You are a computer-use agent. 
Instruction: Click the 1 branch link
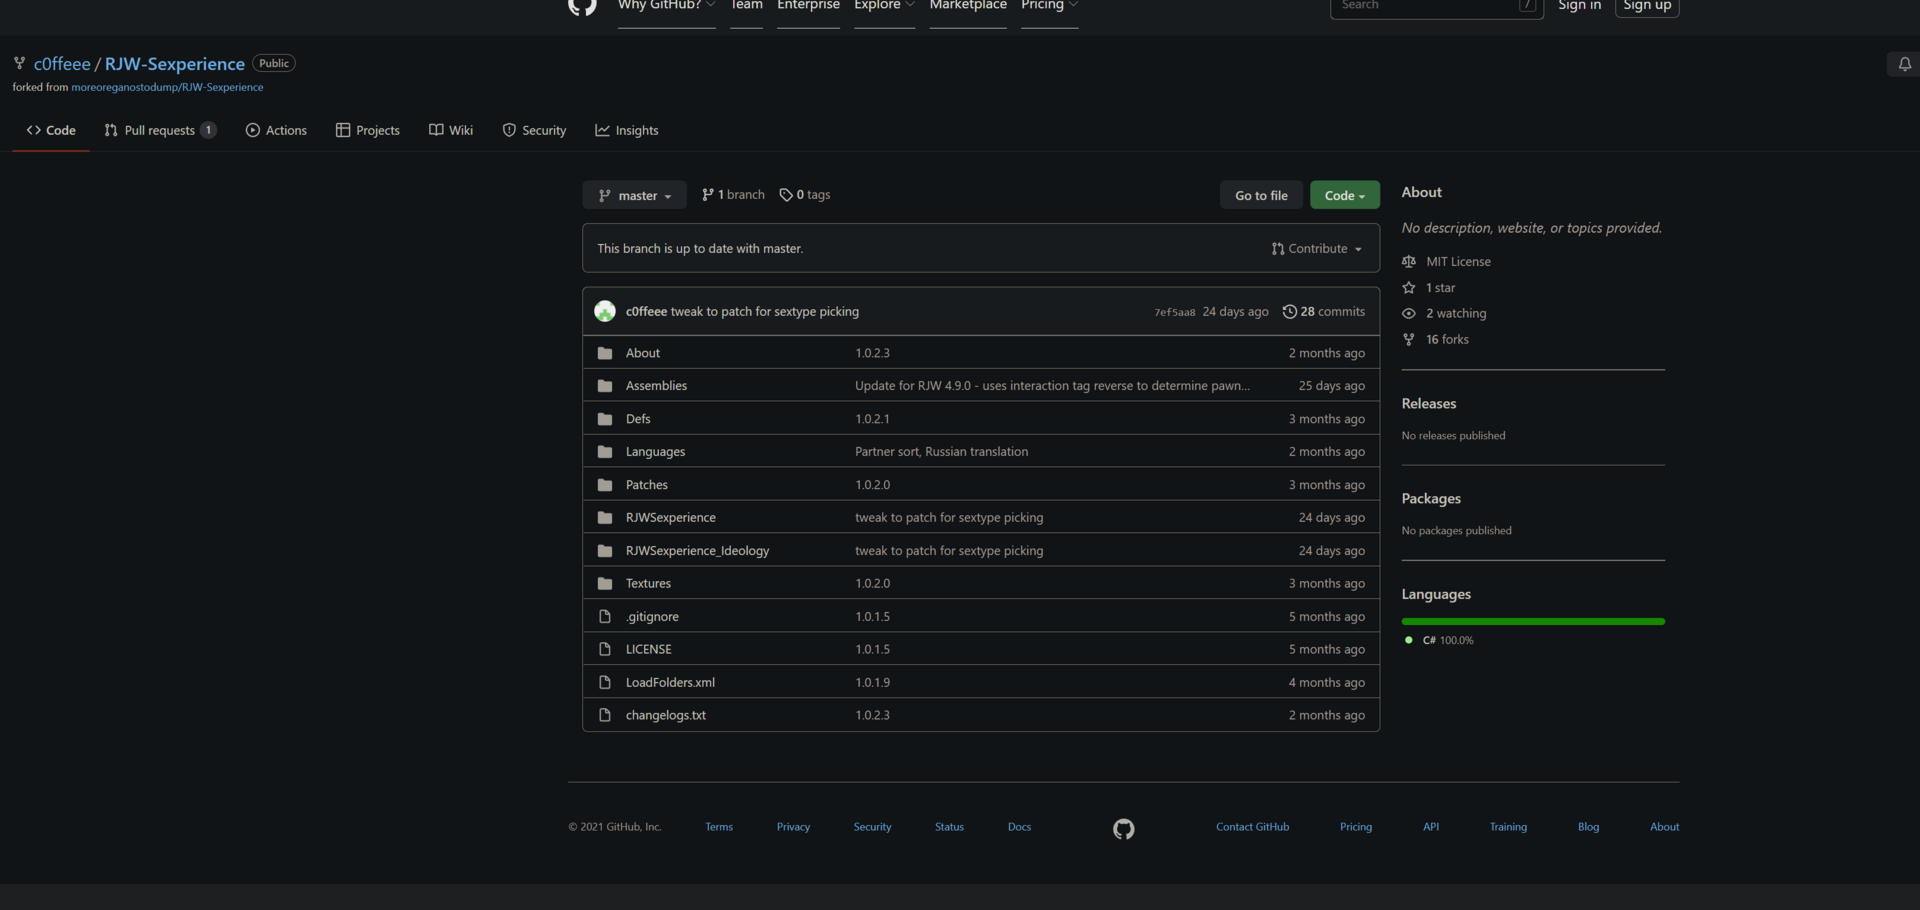tap(733, 195)
